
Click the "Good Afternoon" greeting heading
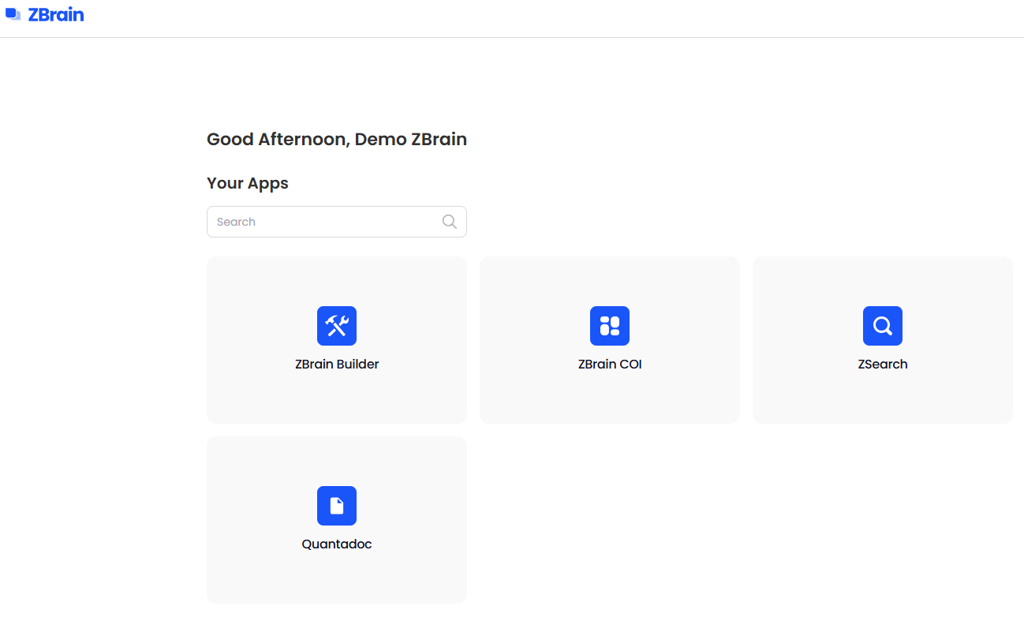click(x=277, y=139)
